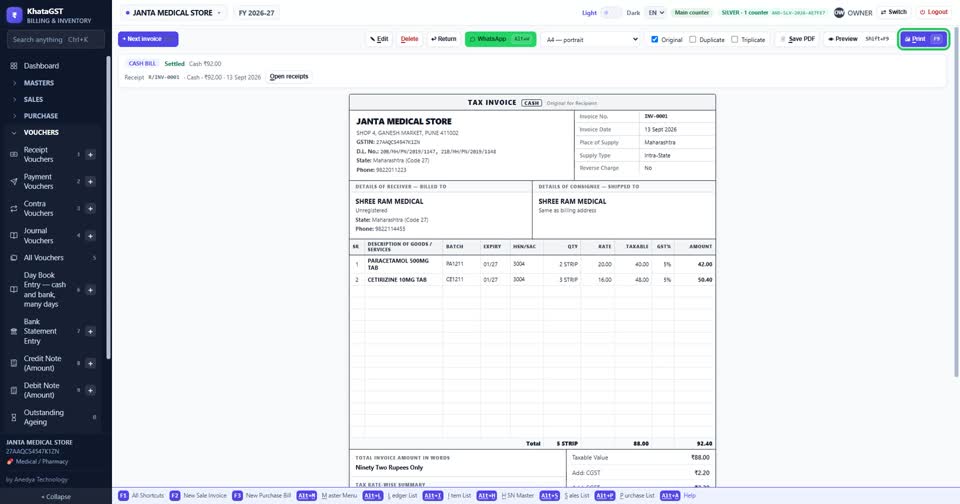Click Open receipts button

pyautogui.click(x=289, y=77)
